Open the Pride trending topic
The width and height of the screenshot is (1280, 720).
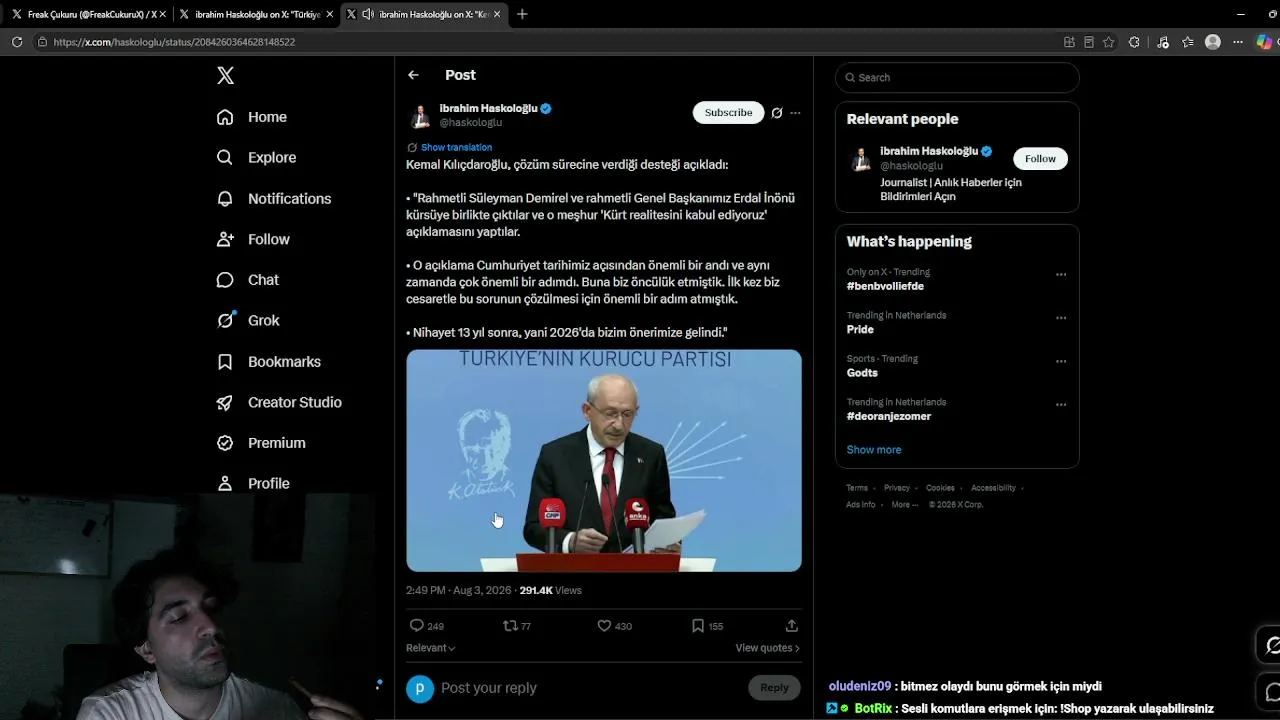coord(860,329)
